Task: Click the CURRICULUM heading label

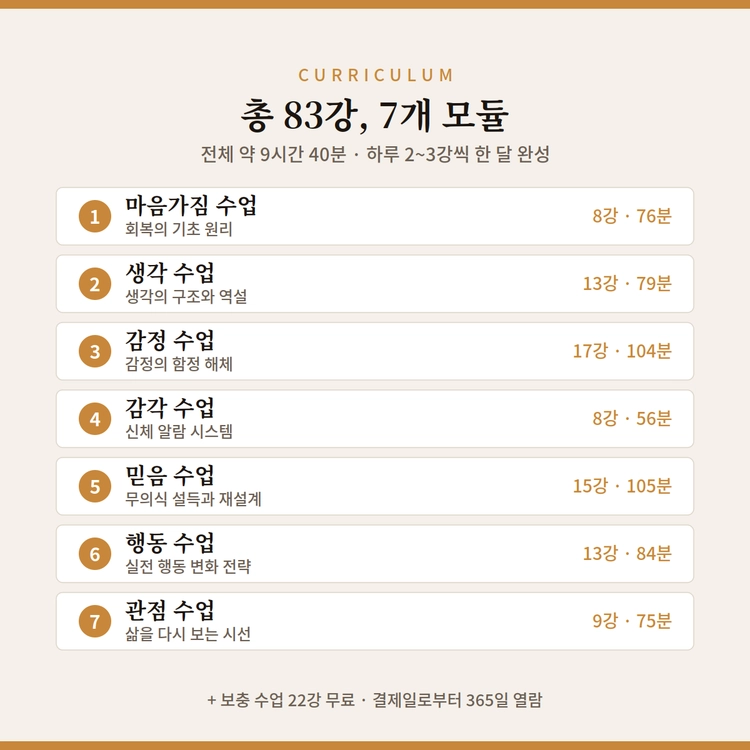Action: pyautogui.click(x=375, y=75)
